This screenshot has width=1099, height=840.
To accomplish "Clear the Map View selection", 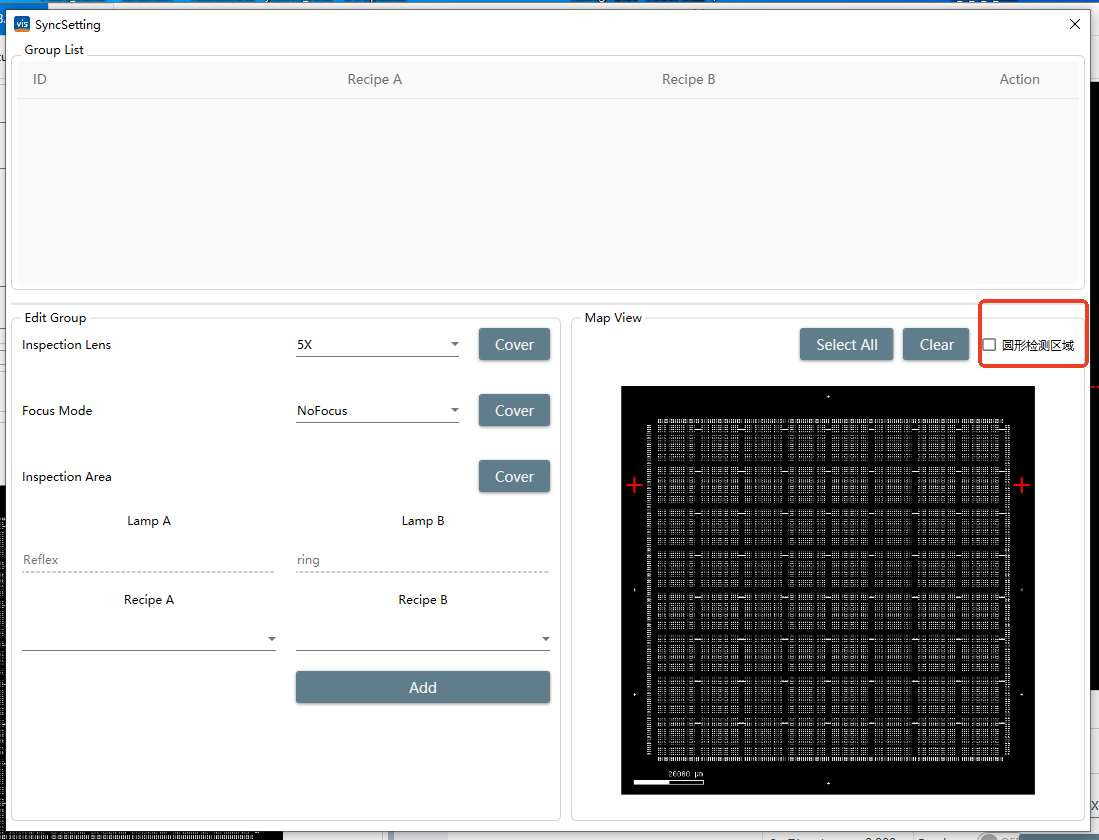I will coord(936,344).
